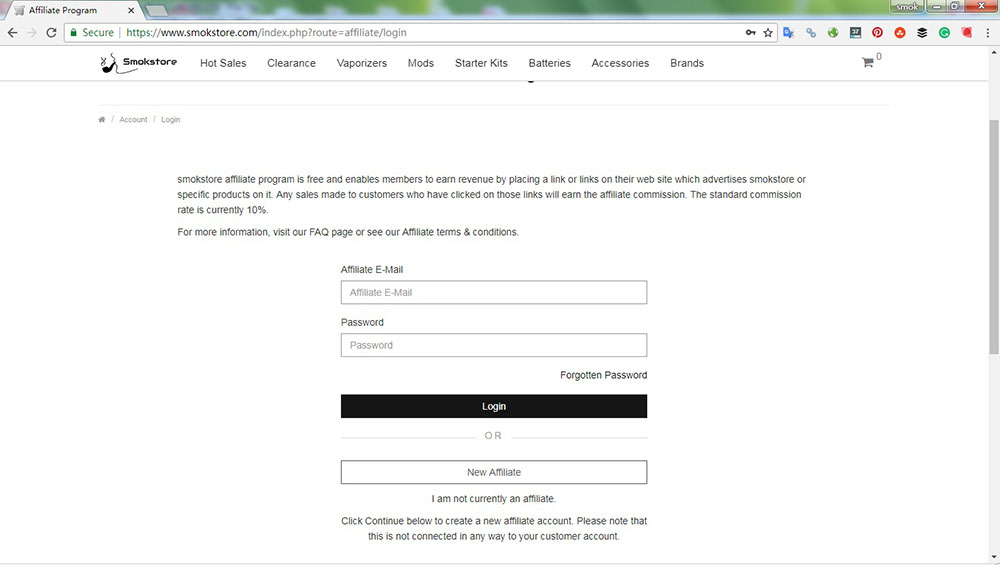Viewport: 1000px width, 565px height.
Task: Click the address bar URL
Action: [x=266, y=33]
